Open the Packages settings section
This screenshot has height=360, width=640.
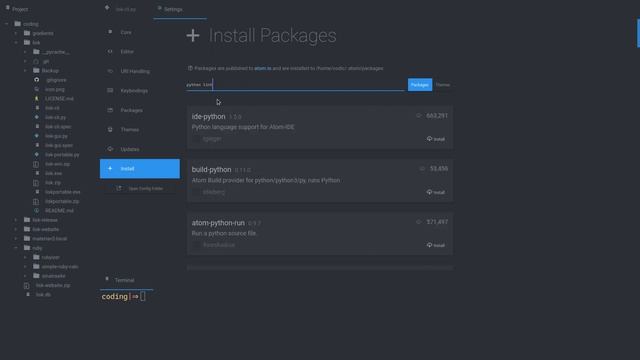click(140, 110)
